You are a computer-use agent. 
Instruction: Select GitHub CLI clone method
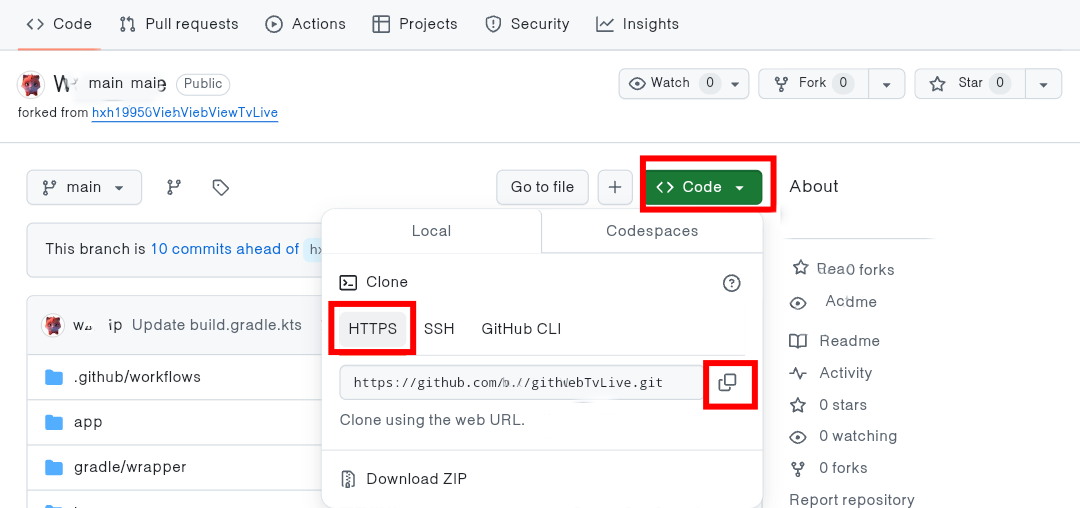point(521,329)
